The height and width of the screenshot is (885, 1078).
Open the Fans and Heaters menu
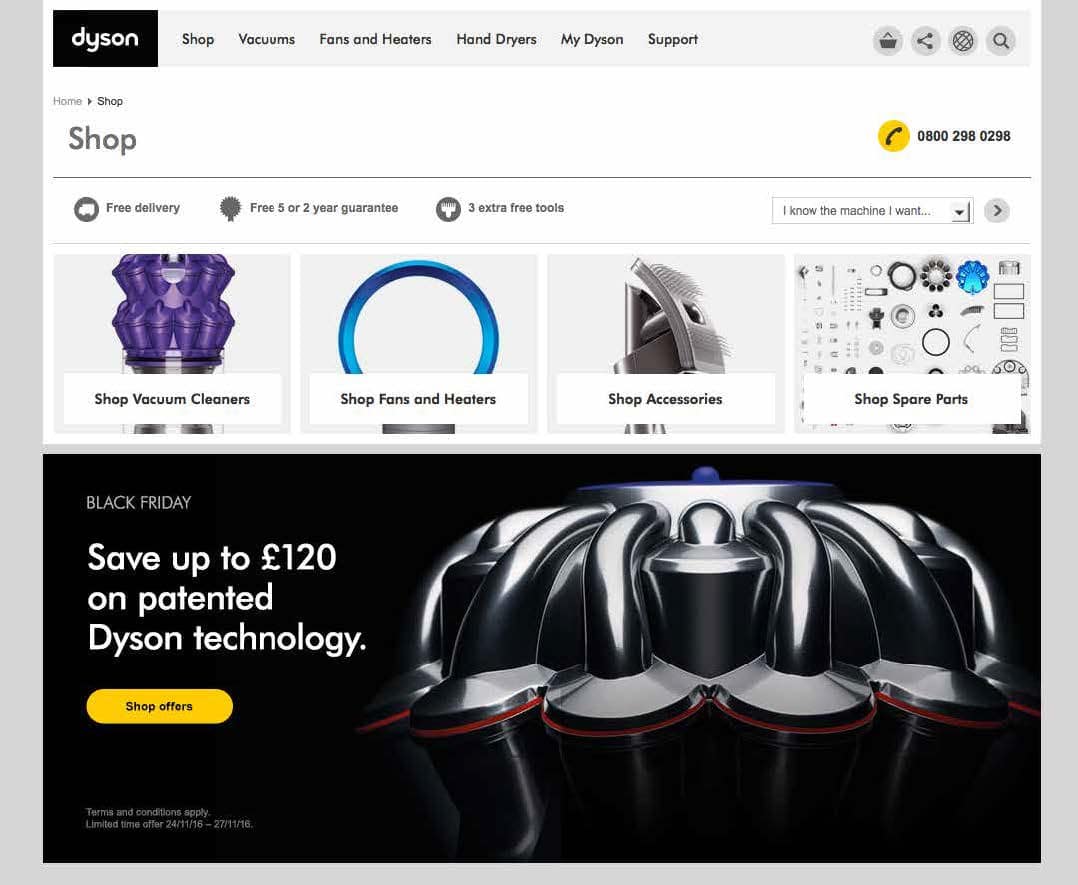[x=375, y=39]
